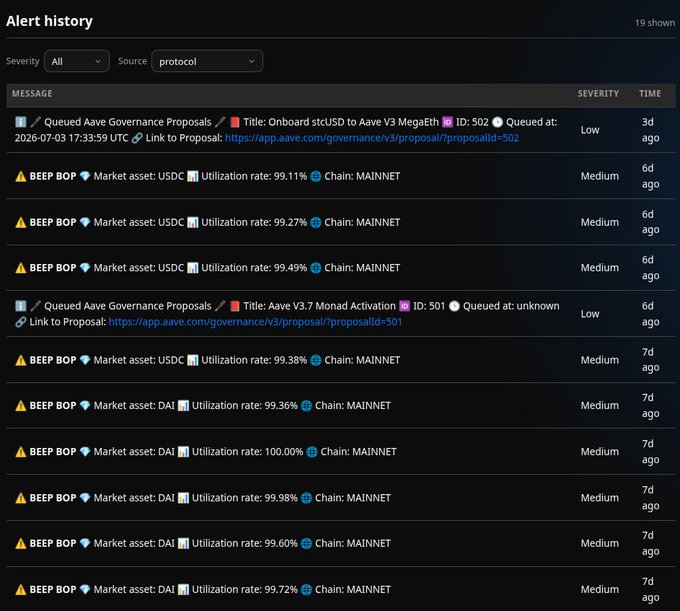
Task: Open the Source protocol dropdown
Action: 207,61
